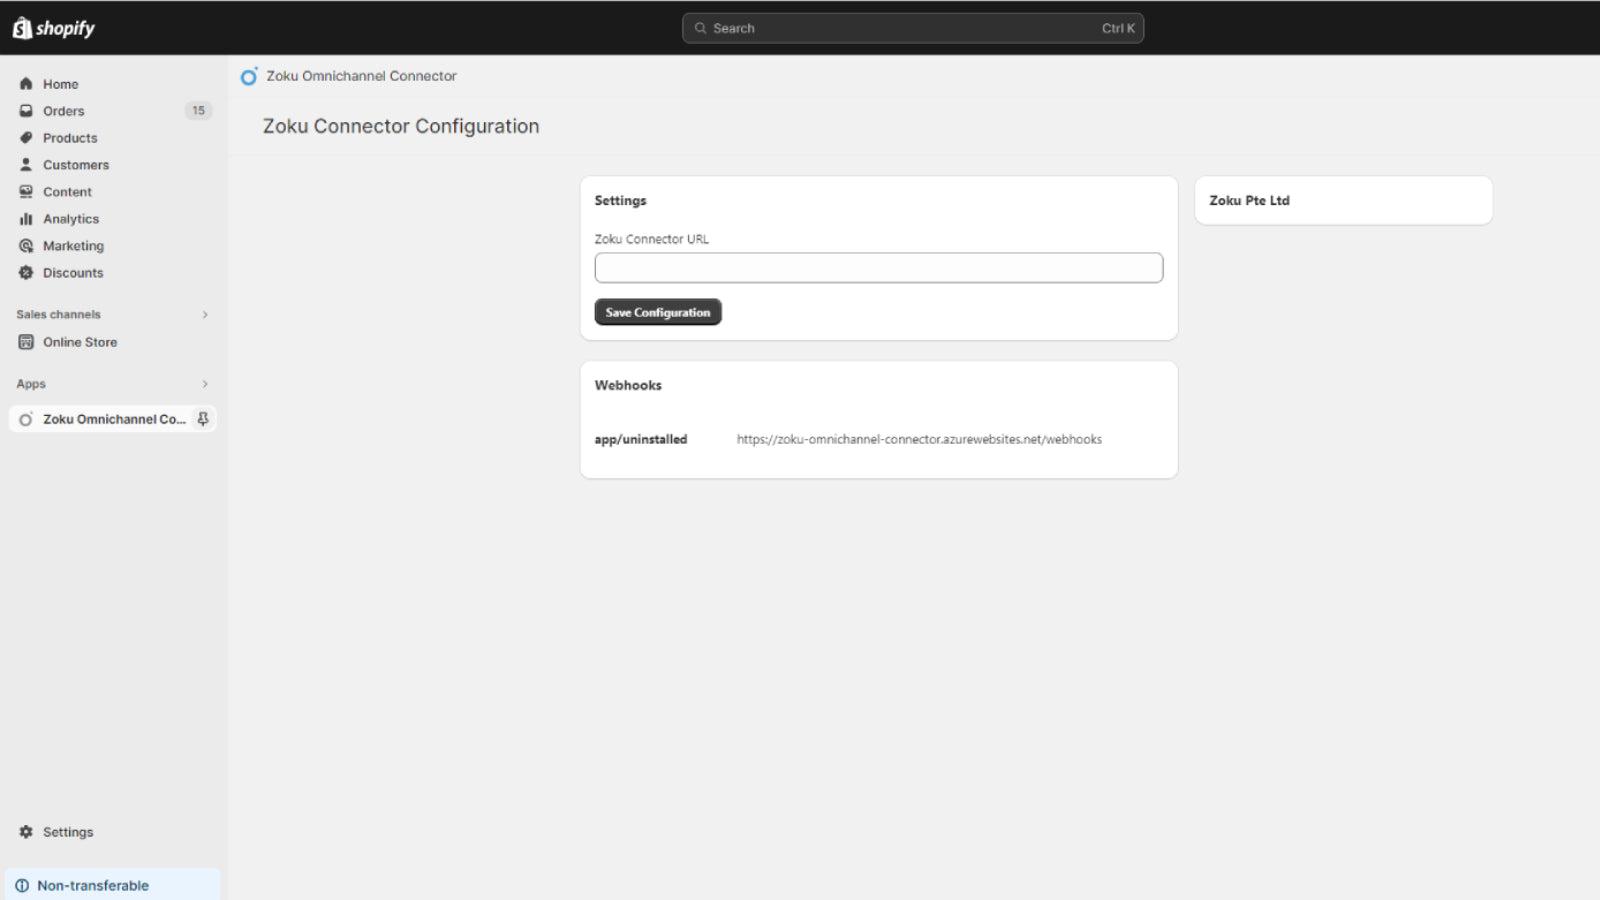Click the webhooks azurewebsites URL

pos(919,439)
